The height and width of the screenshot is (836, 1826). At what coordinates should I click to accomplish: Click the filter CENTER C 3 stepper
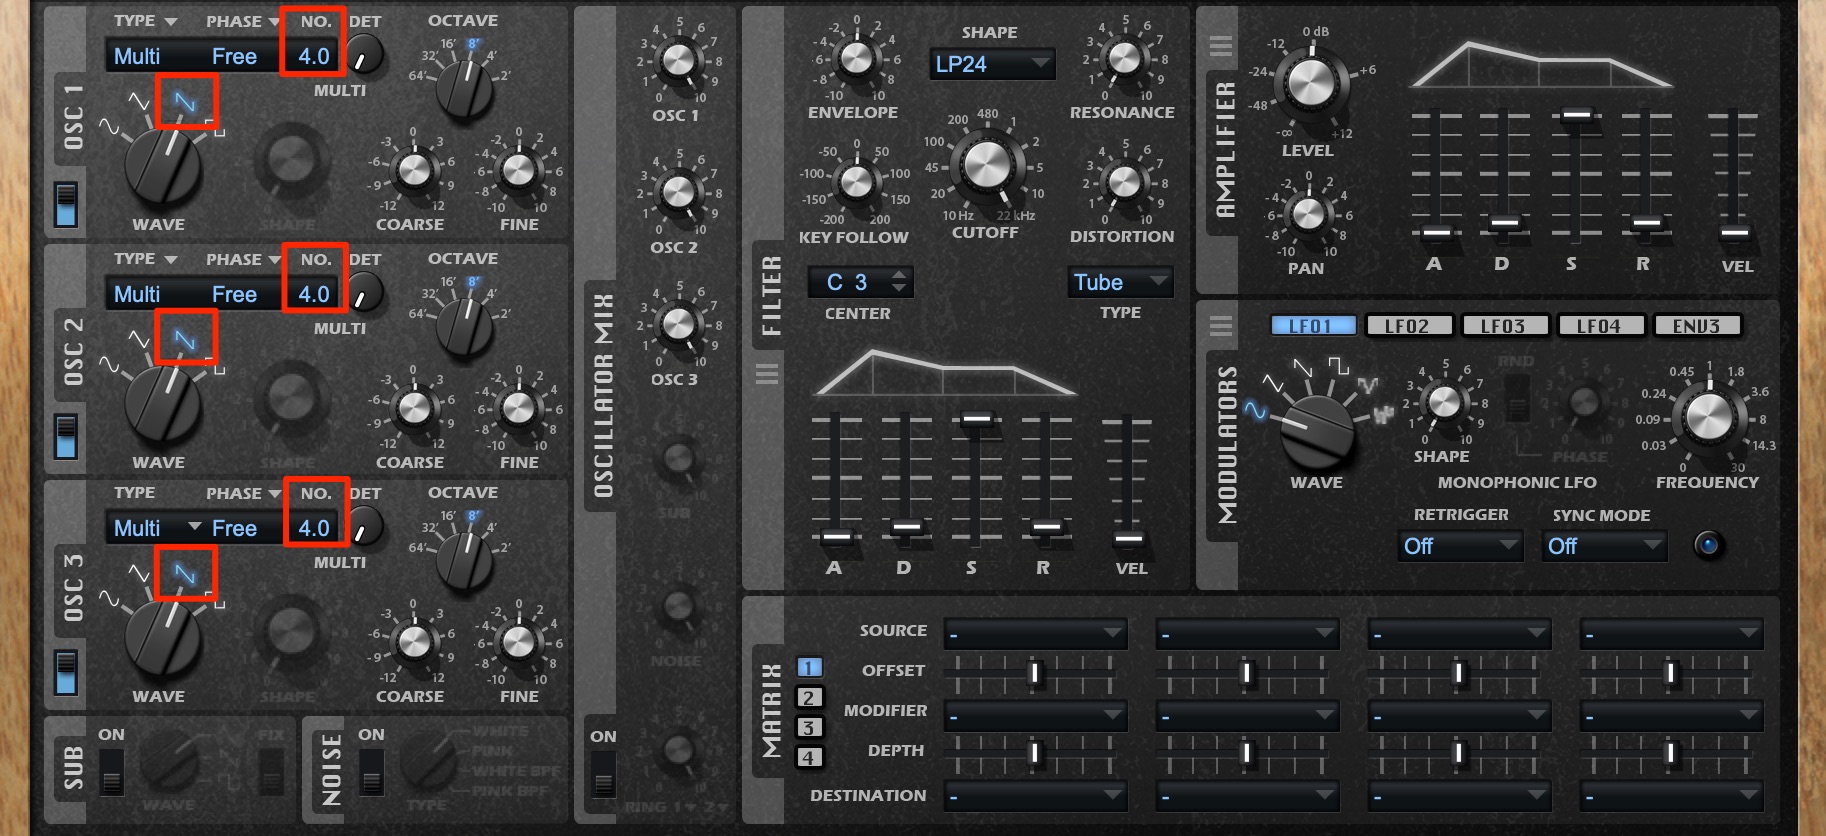click(x=860, y=282)
